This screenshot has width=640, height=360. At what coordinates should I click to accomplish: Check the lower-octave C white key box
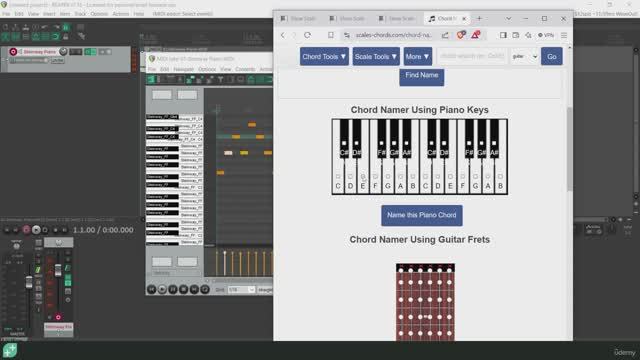(x=338, y=177)
